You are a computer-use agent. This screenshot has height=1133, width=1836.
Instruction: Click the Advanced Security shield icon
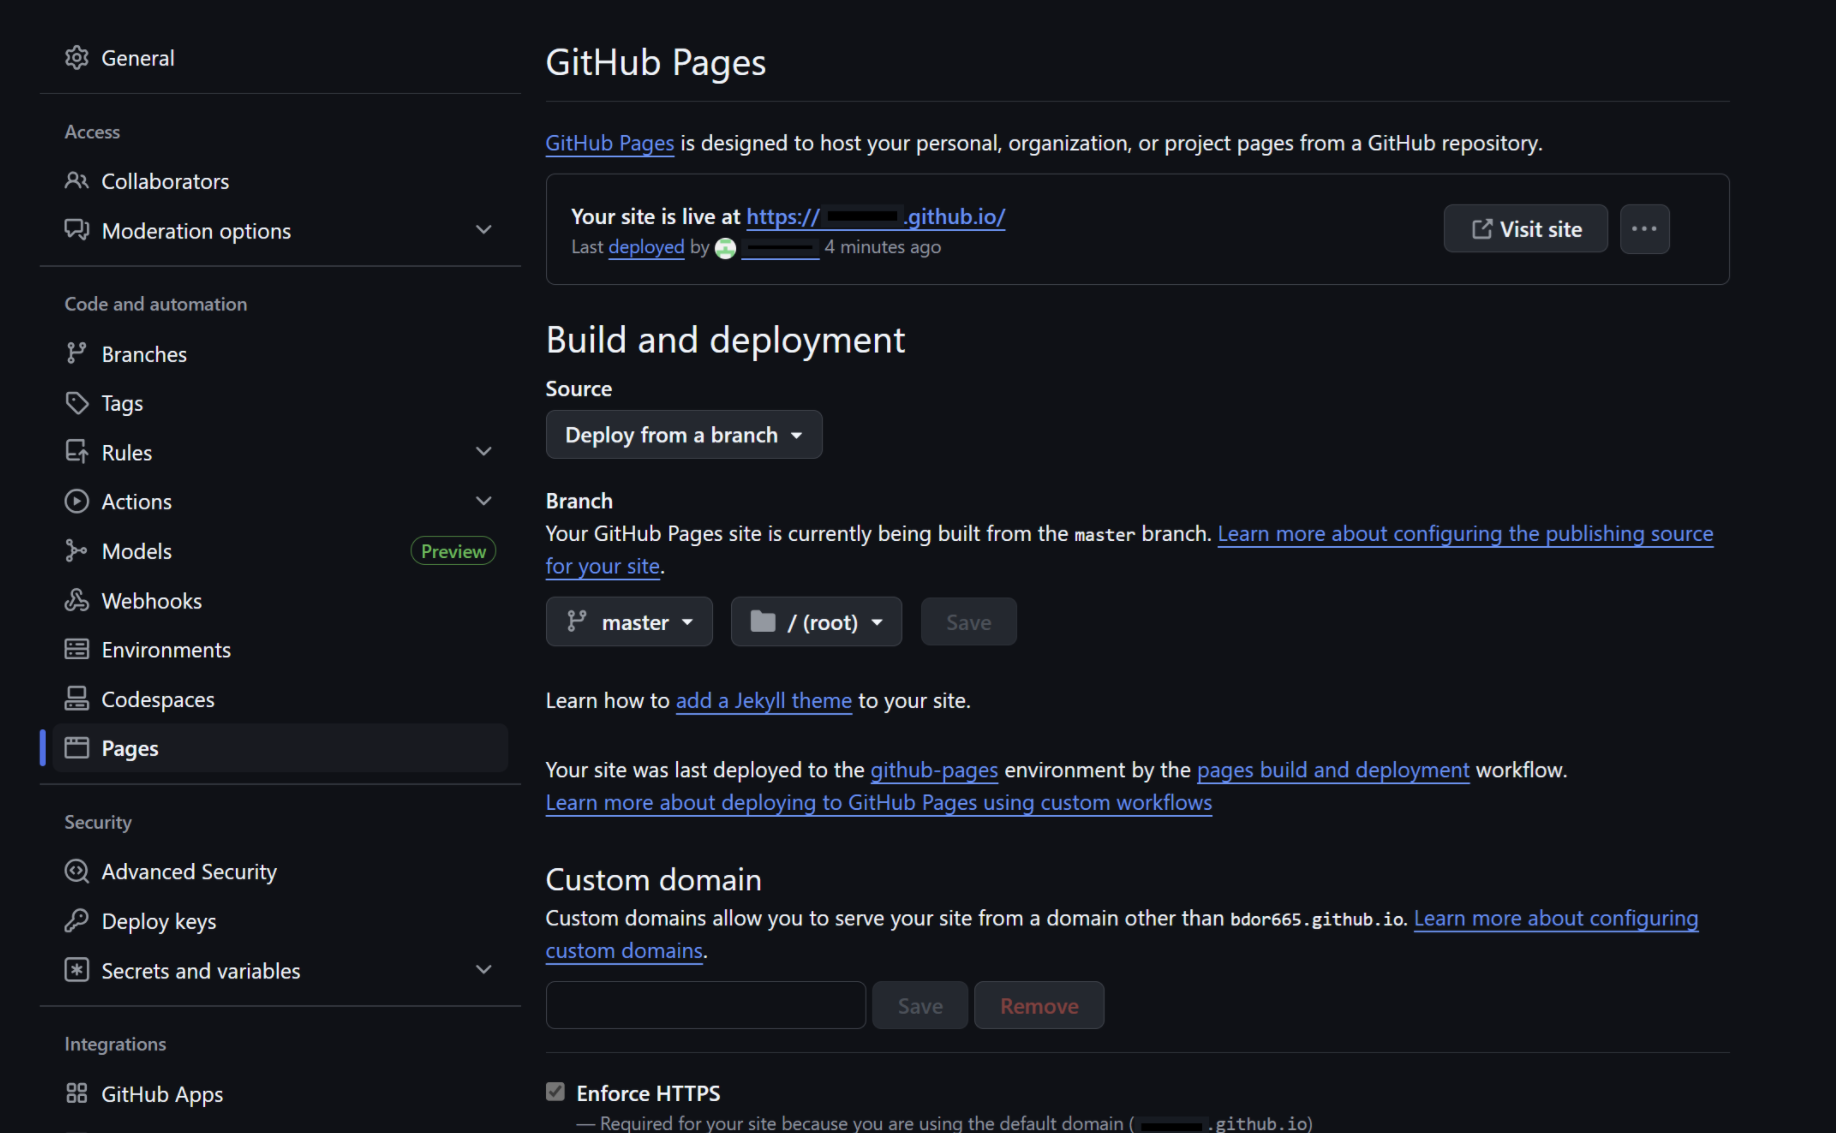(77, 871)
